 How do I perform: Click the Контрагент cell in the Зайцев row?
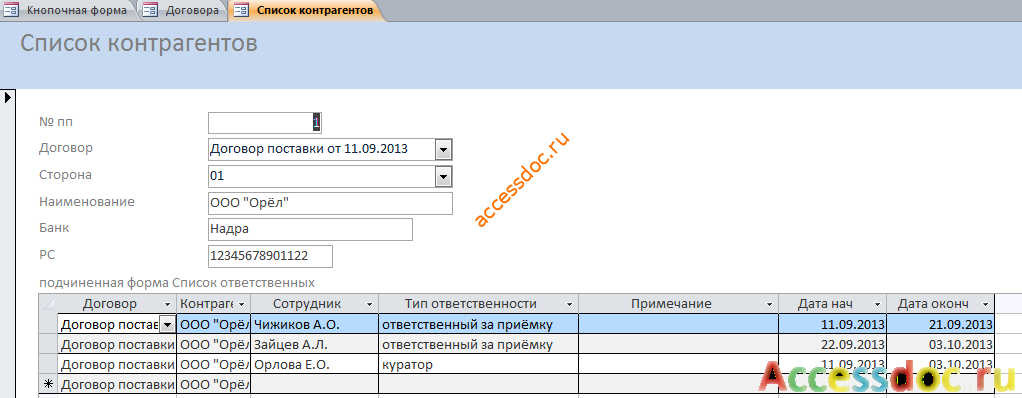point(214,344)
